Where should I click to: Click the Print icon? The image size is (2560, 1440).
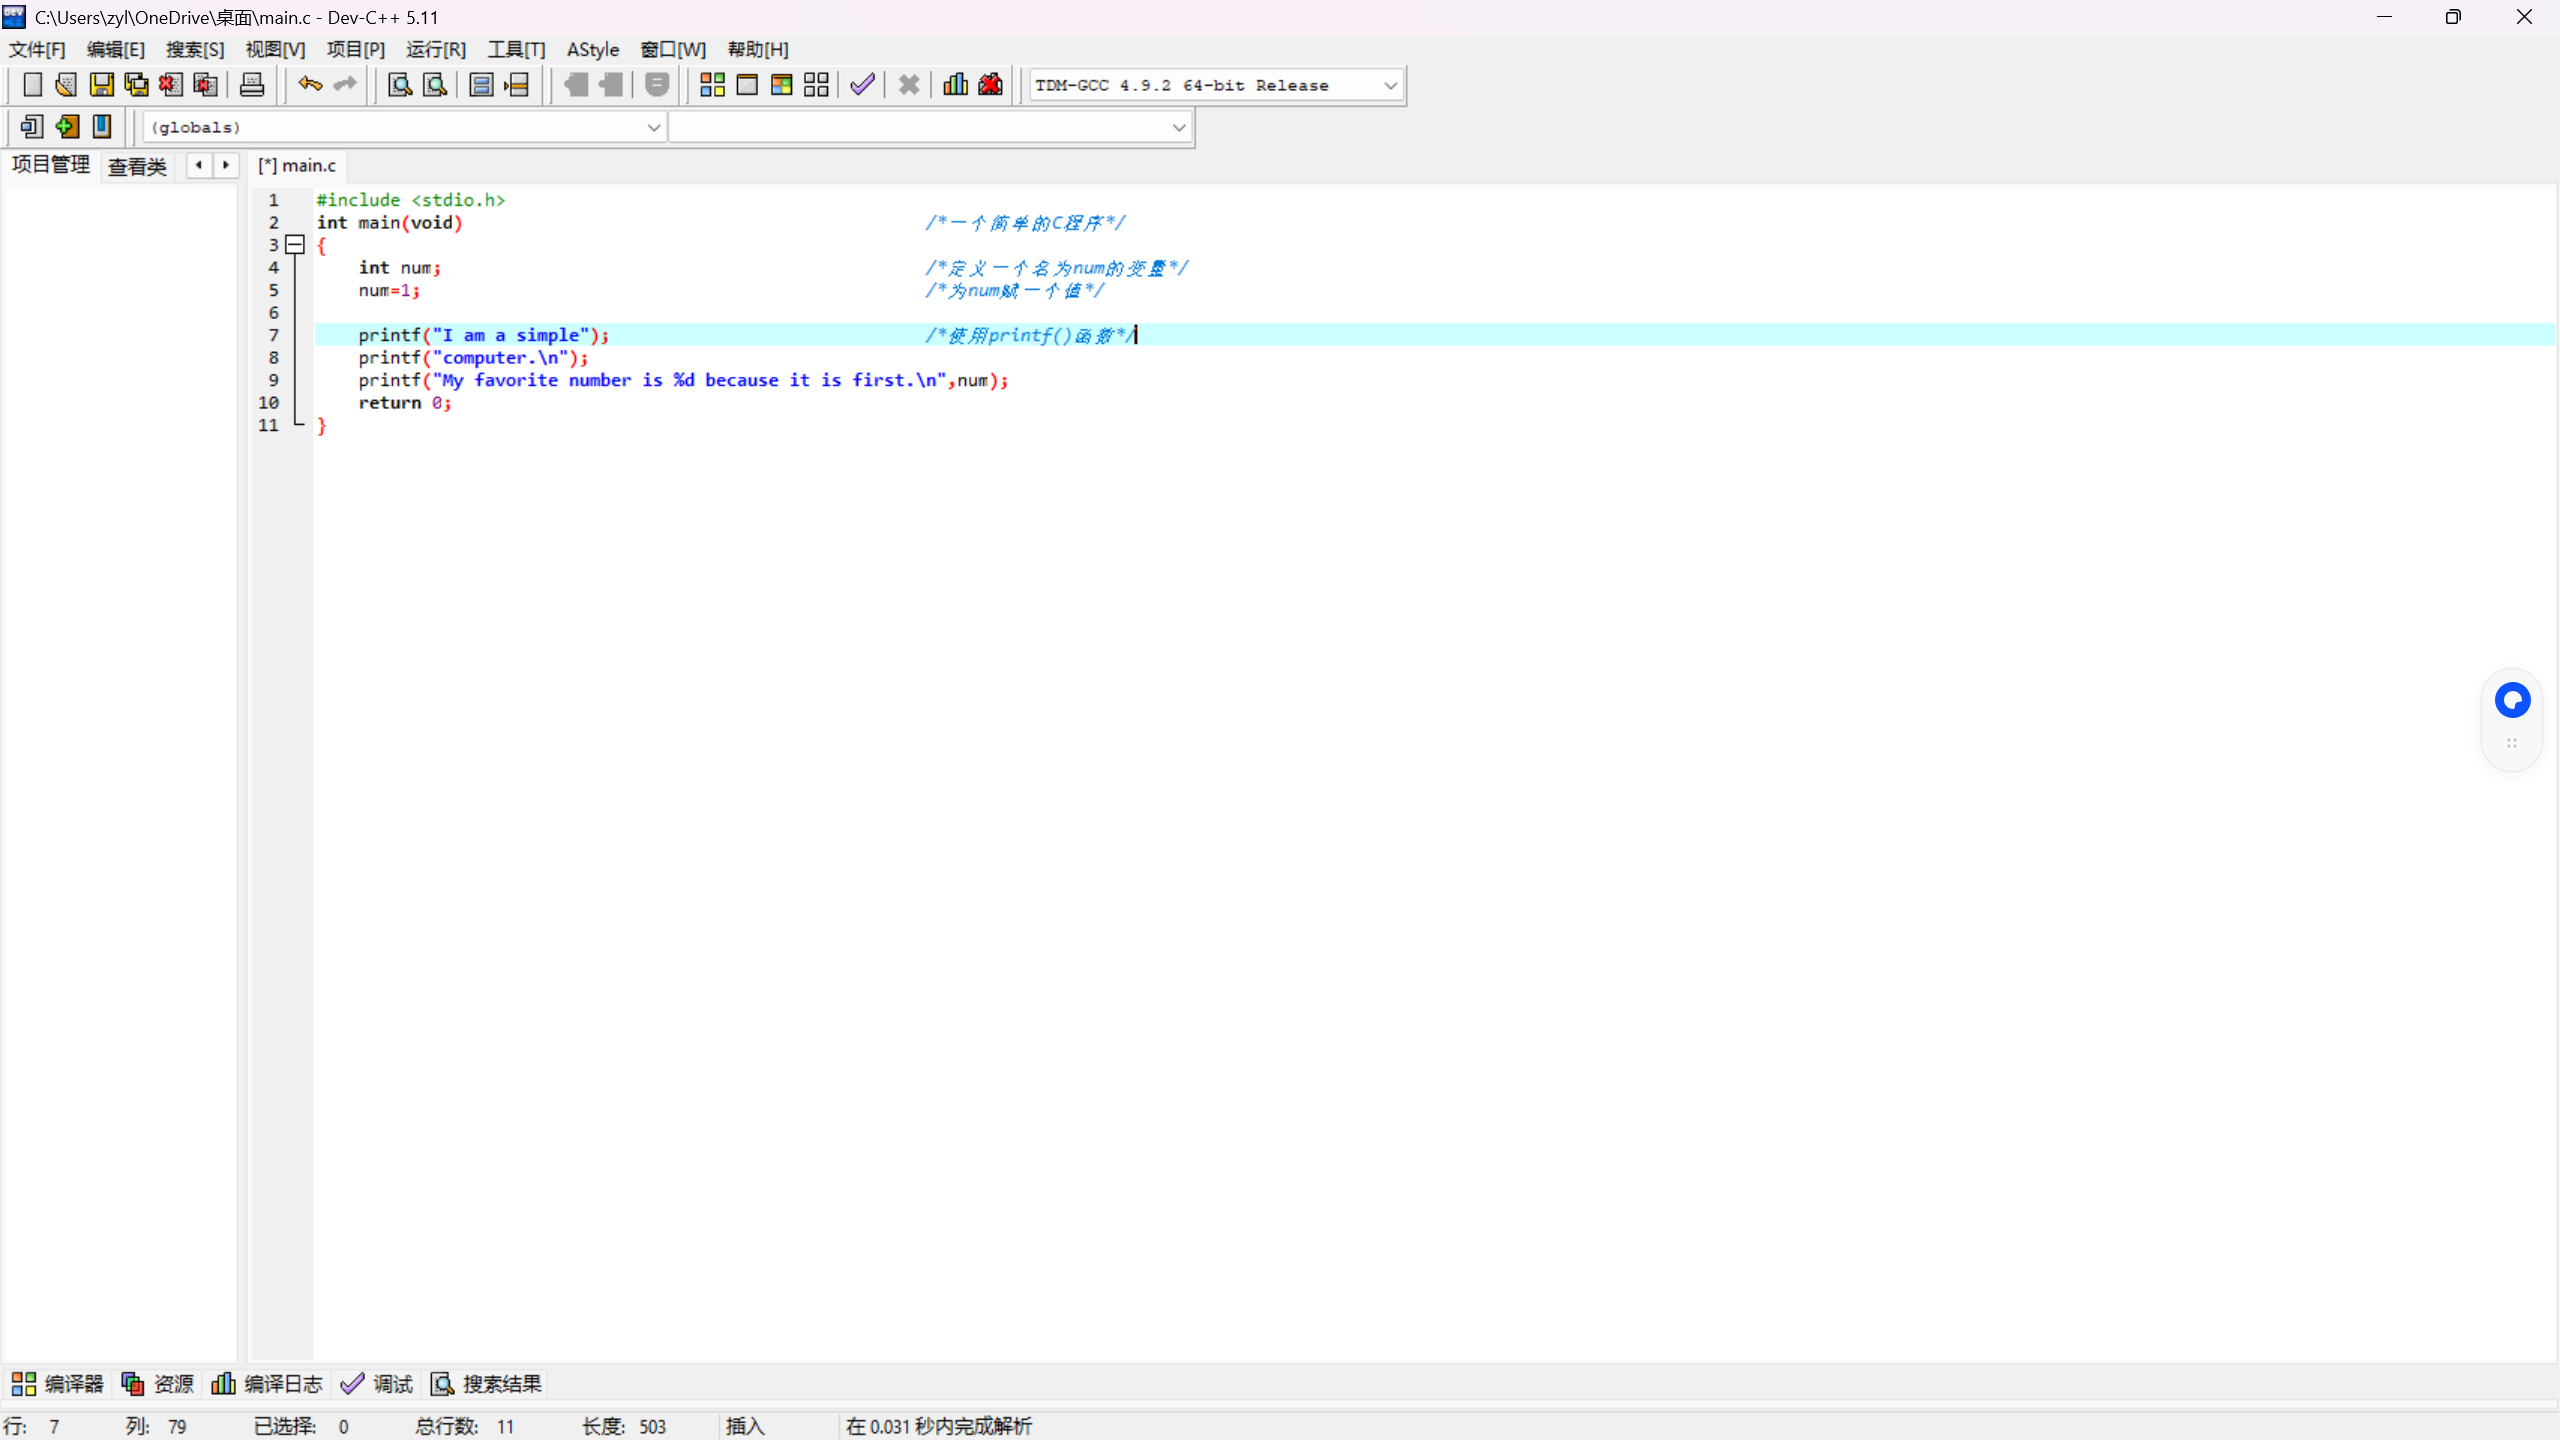pyautogui.click(x=252, y=85)
